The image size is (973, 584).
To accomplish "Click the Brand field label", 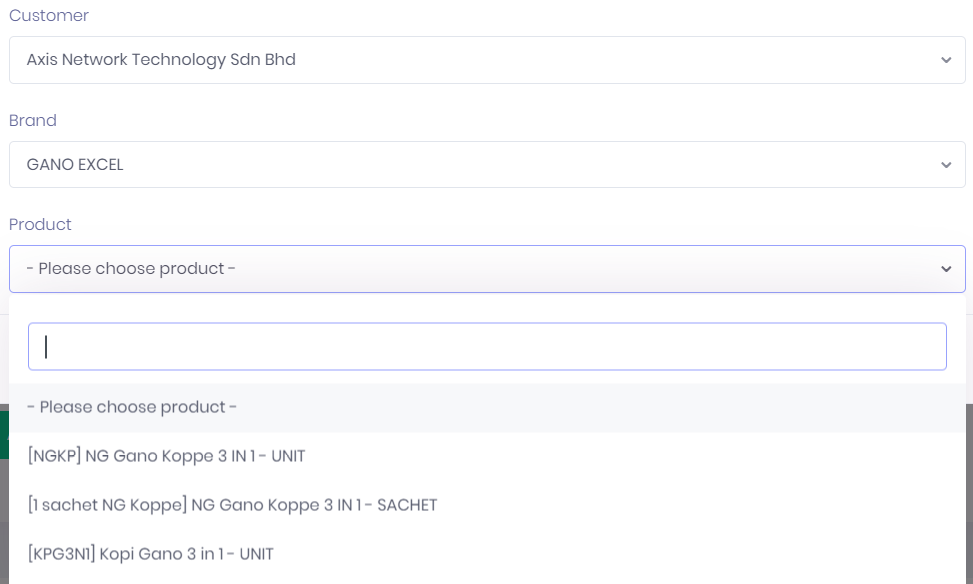I will click(33, 120).
